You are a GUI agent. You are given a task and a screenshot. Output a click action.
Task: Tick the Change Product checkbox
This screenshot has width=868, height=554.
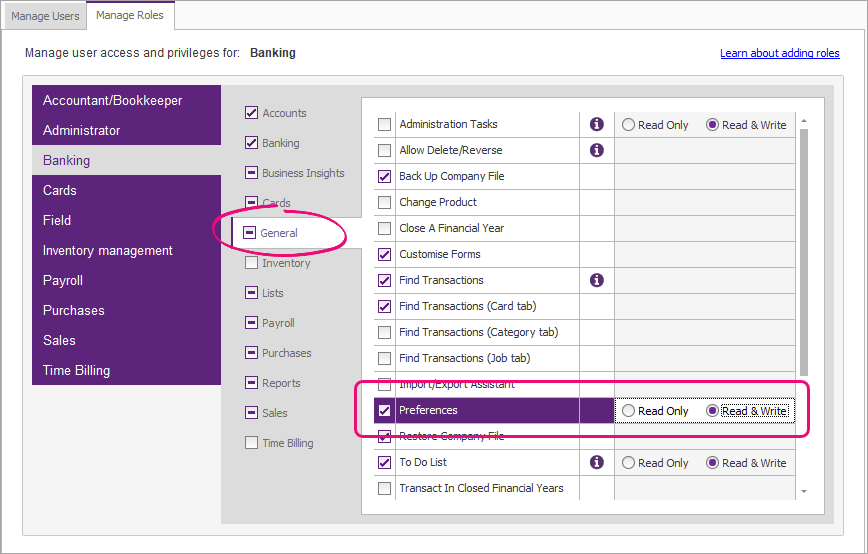pos(384,203)
